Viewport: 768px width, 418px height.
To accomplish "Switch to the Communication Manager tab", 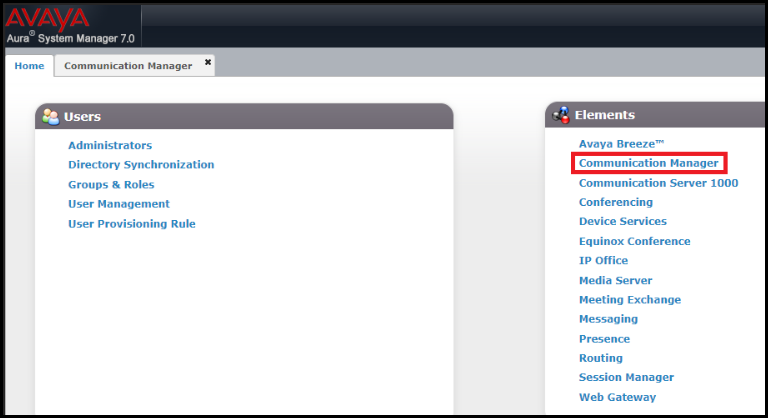I will click(128, 66).
